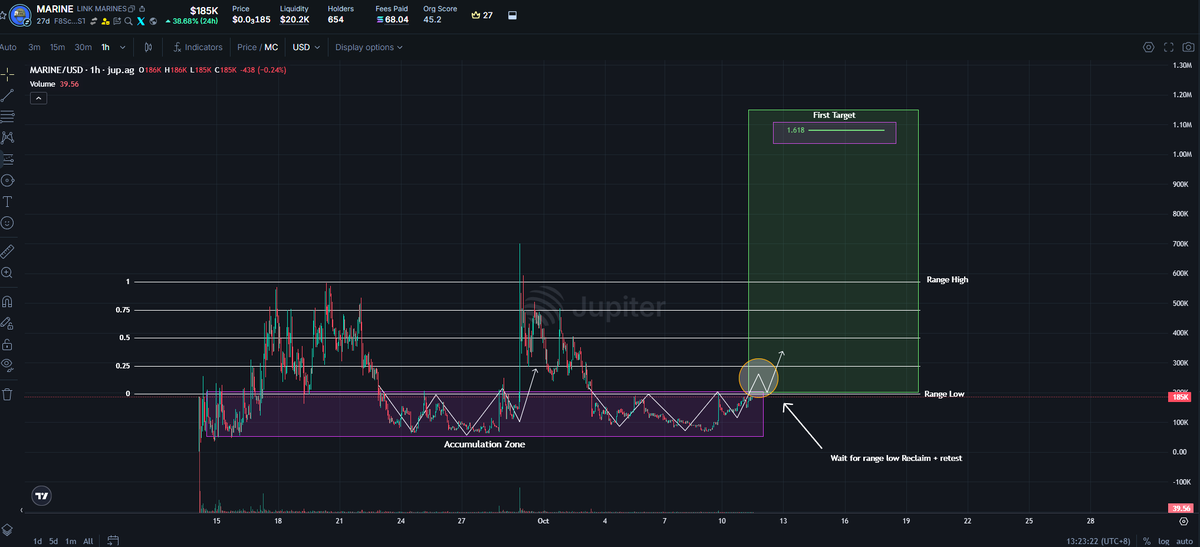Remove drawings with trash icon
The width and height of the screenshot is (1200, 547).
(8, 394)
